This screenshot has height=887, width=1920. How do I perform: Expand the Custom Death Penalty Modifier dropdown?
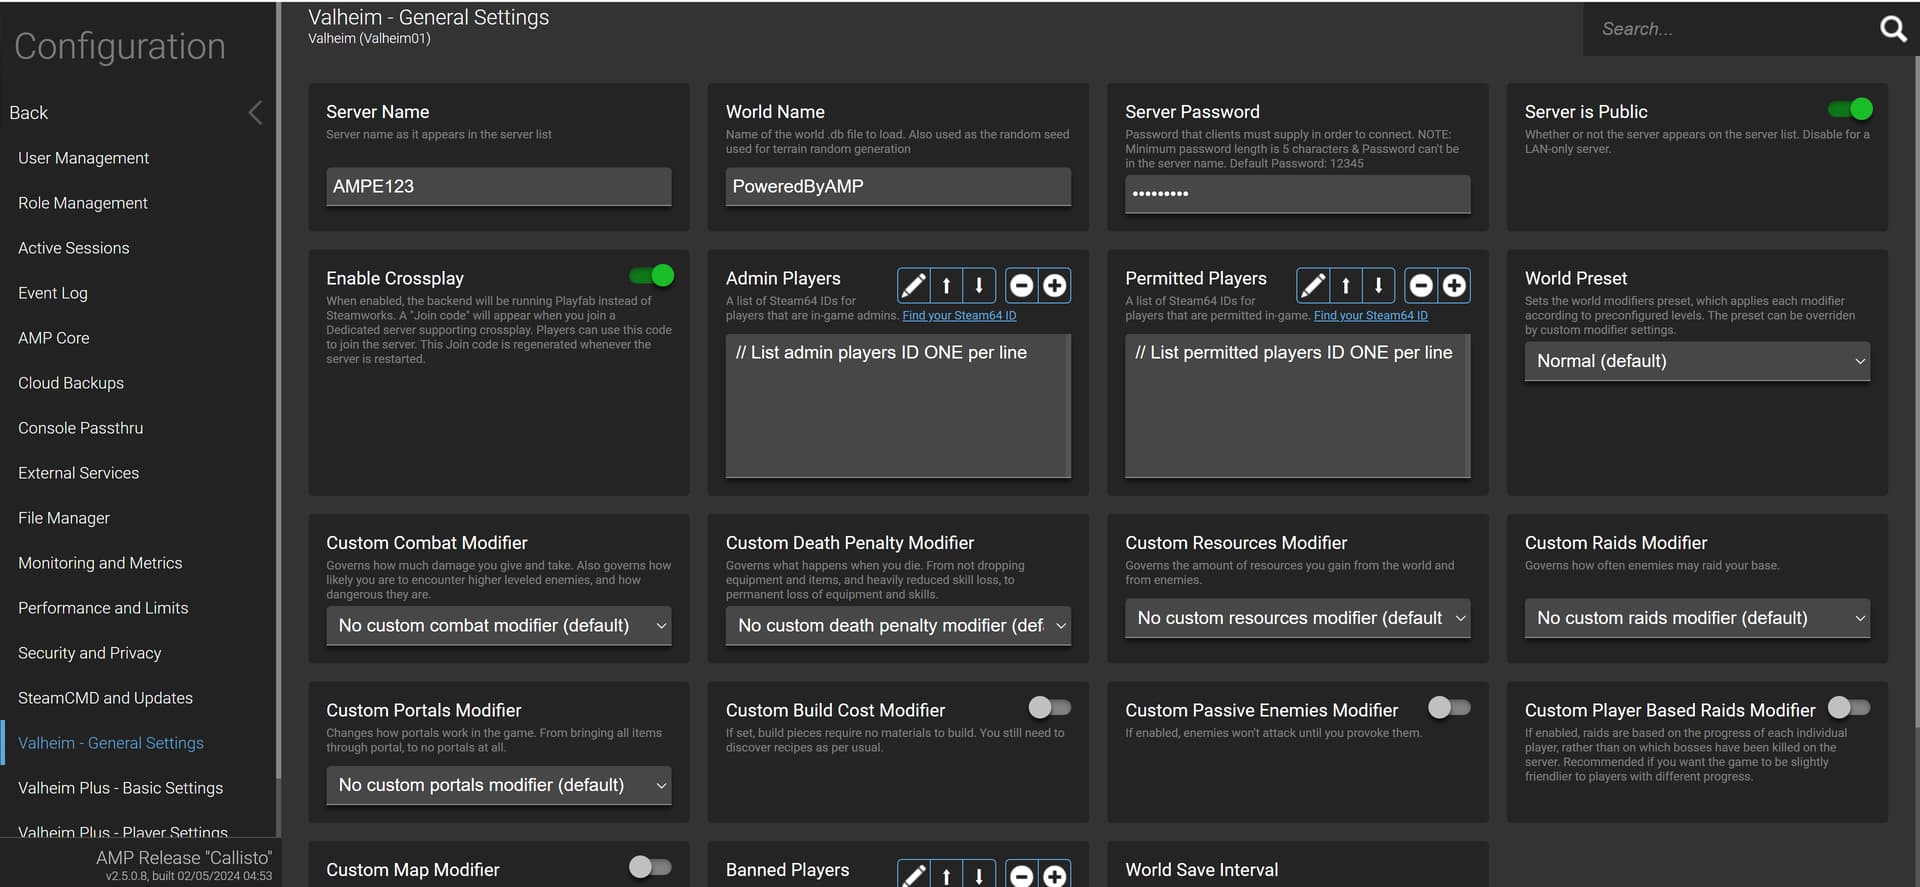[x=898, y=626]
